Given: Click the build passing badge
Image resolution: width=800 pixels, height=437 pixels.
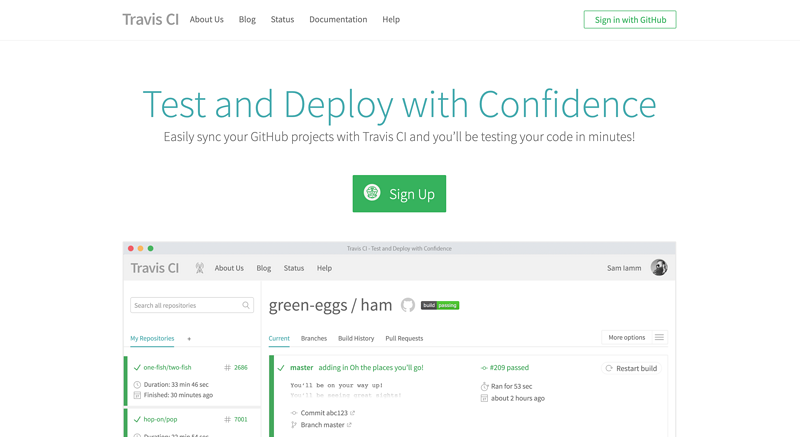Looking at the screenshot, I should pyautogui.click(x=440, y=305).
